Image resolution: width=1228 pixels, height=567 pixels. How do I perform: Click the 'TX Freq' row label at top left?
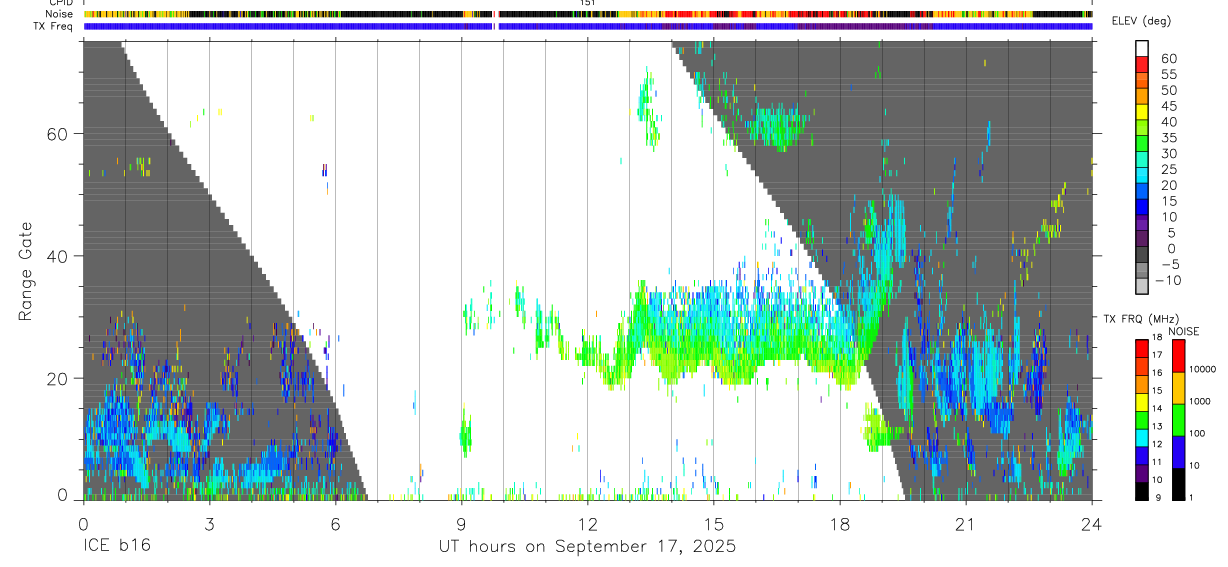coord(53,26)
